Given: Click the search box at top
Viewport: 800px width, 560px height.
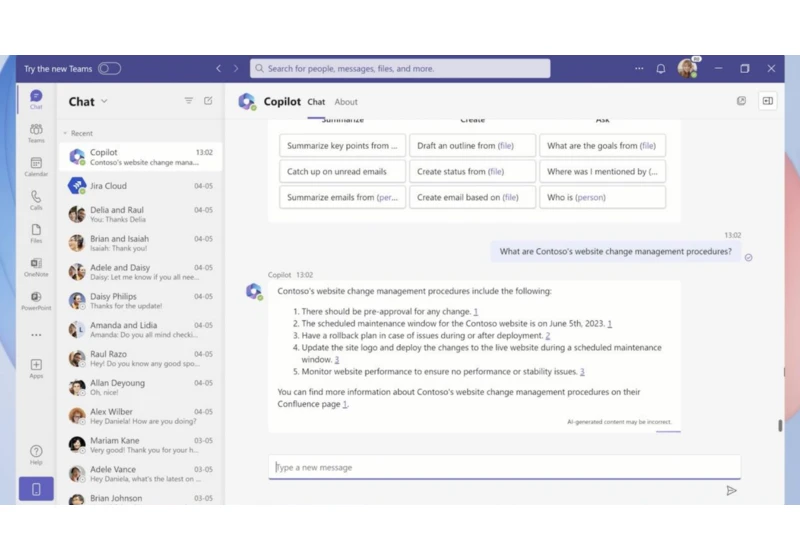Looking at the screenshot, I should point(400,68).
